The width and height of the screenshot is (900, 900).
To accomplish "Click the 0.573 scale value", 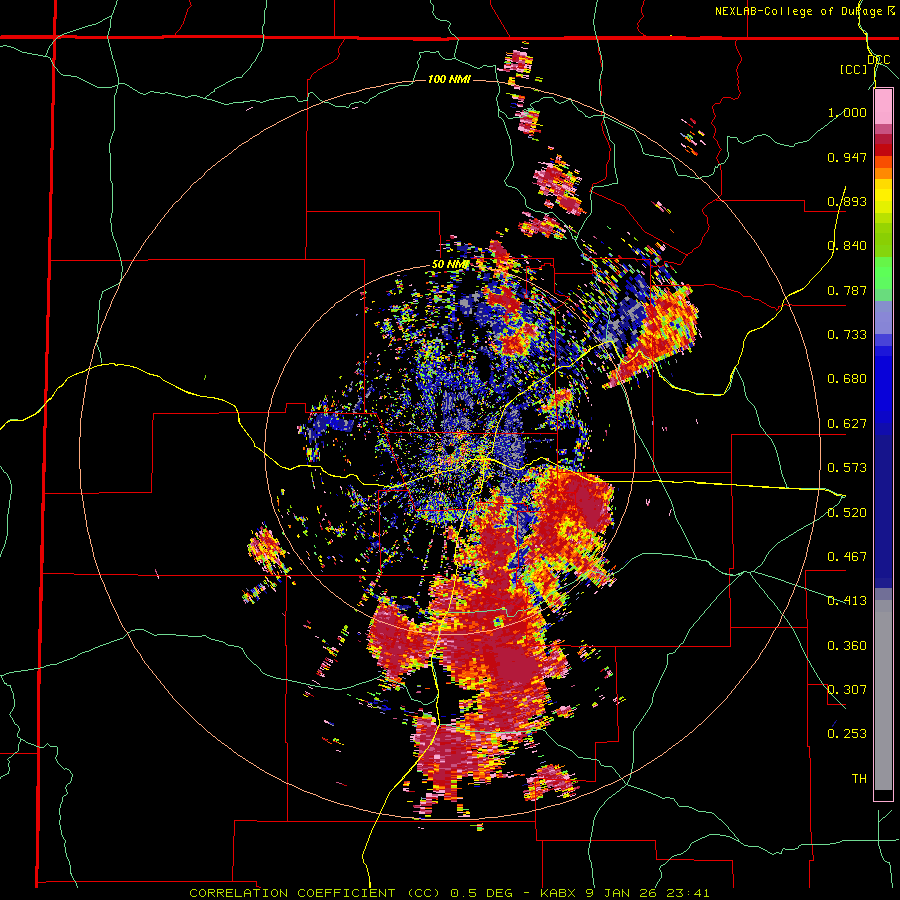I will [x=847, y=468].
